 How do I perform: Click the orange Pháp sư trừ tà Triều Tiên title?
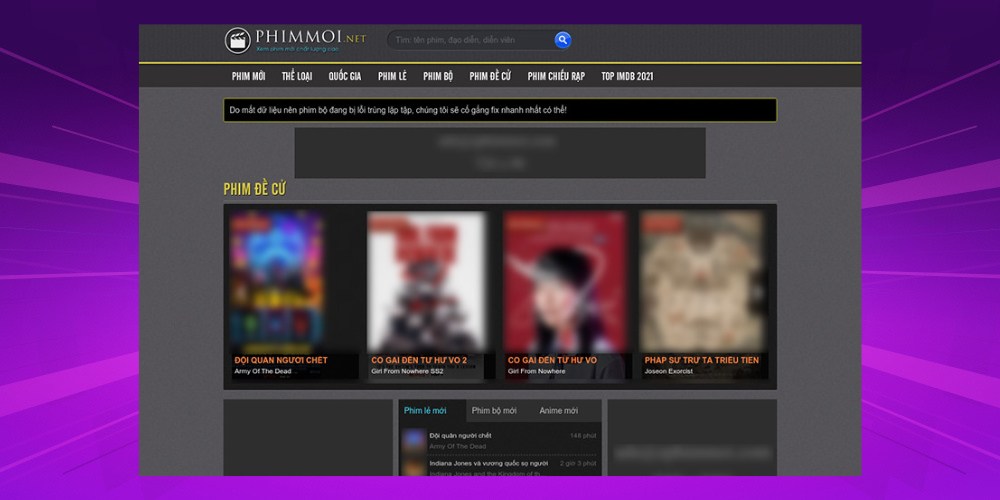coord(702,360)
